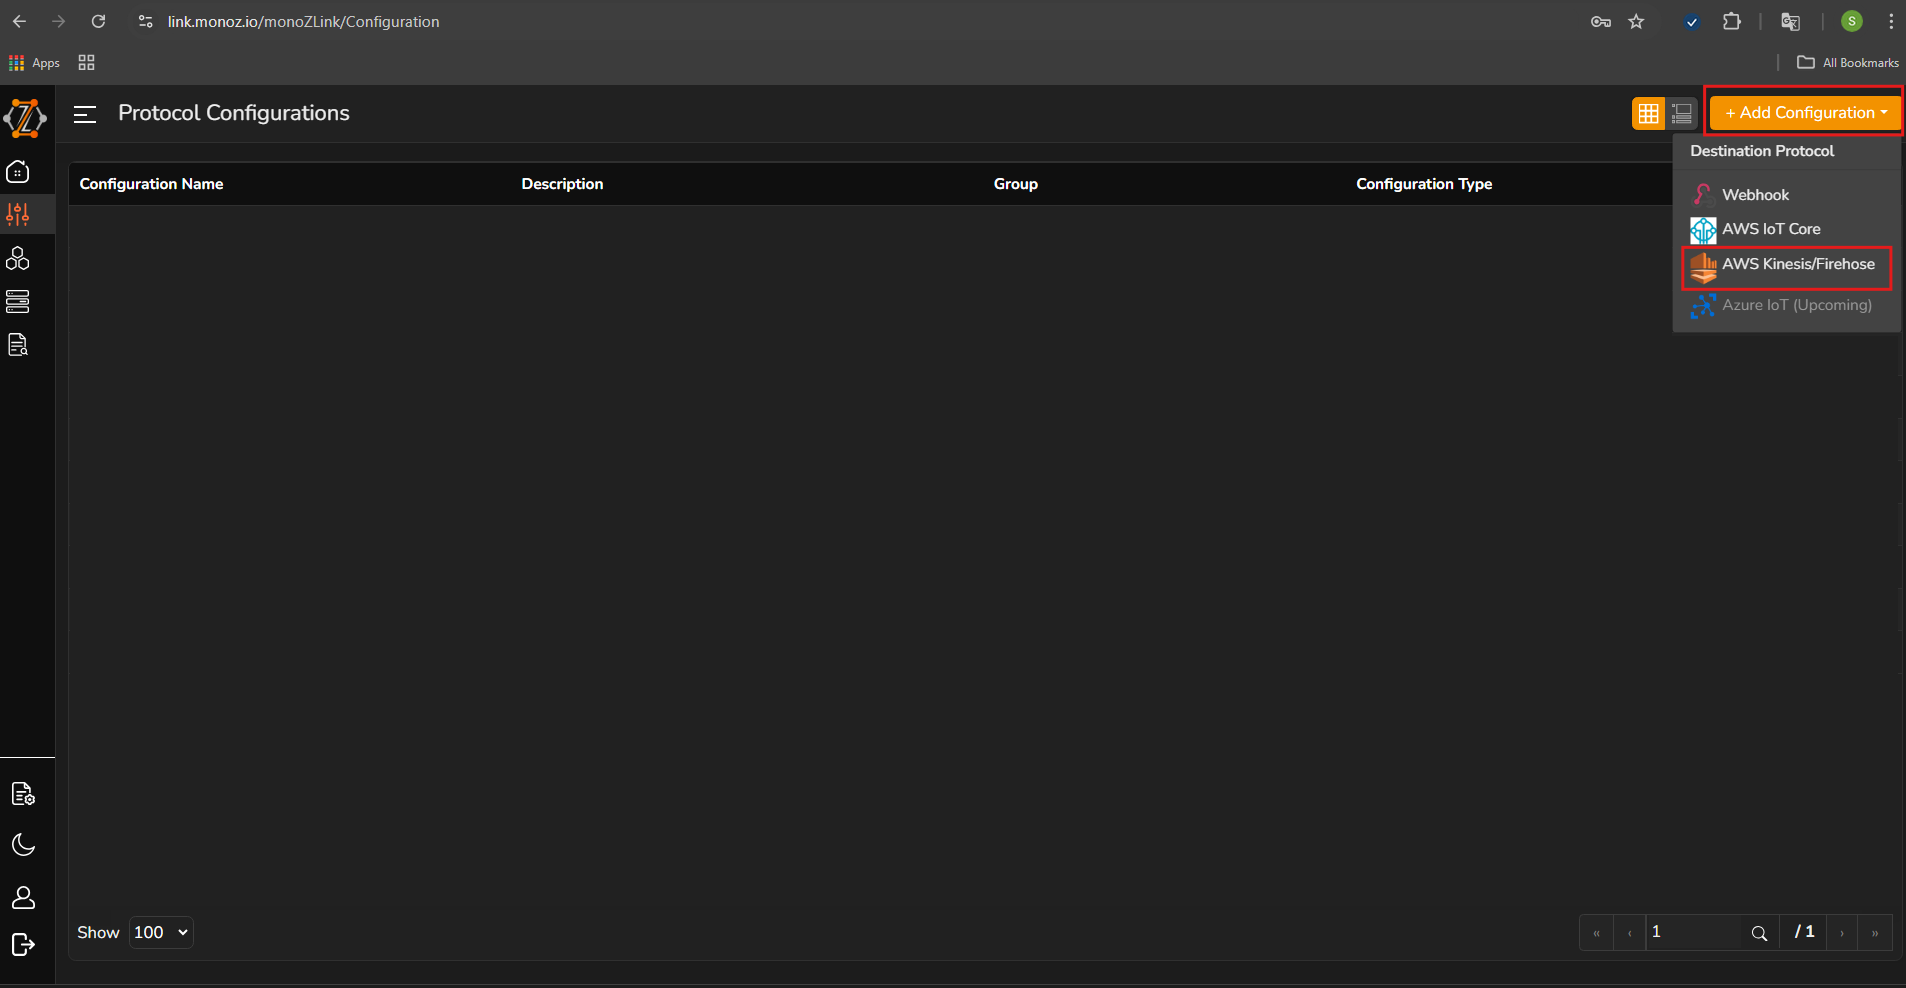Switch to the grid table view
Viewport: 1906px width, 988px height.
pyautogui.click(x=1648, y=114)
